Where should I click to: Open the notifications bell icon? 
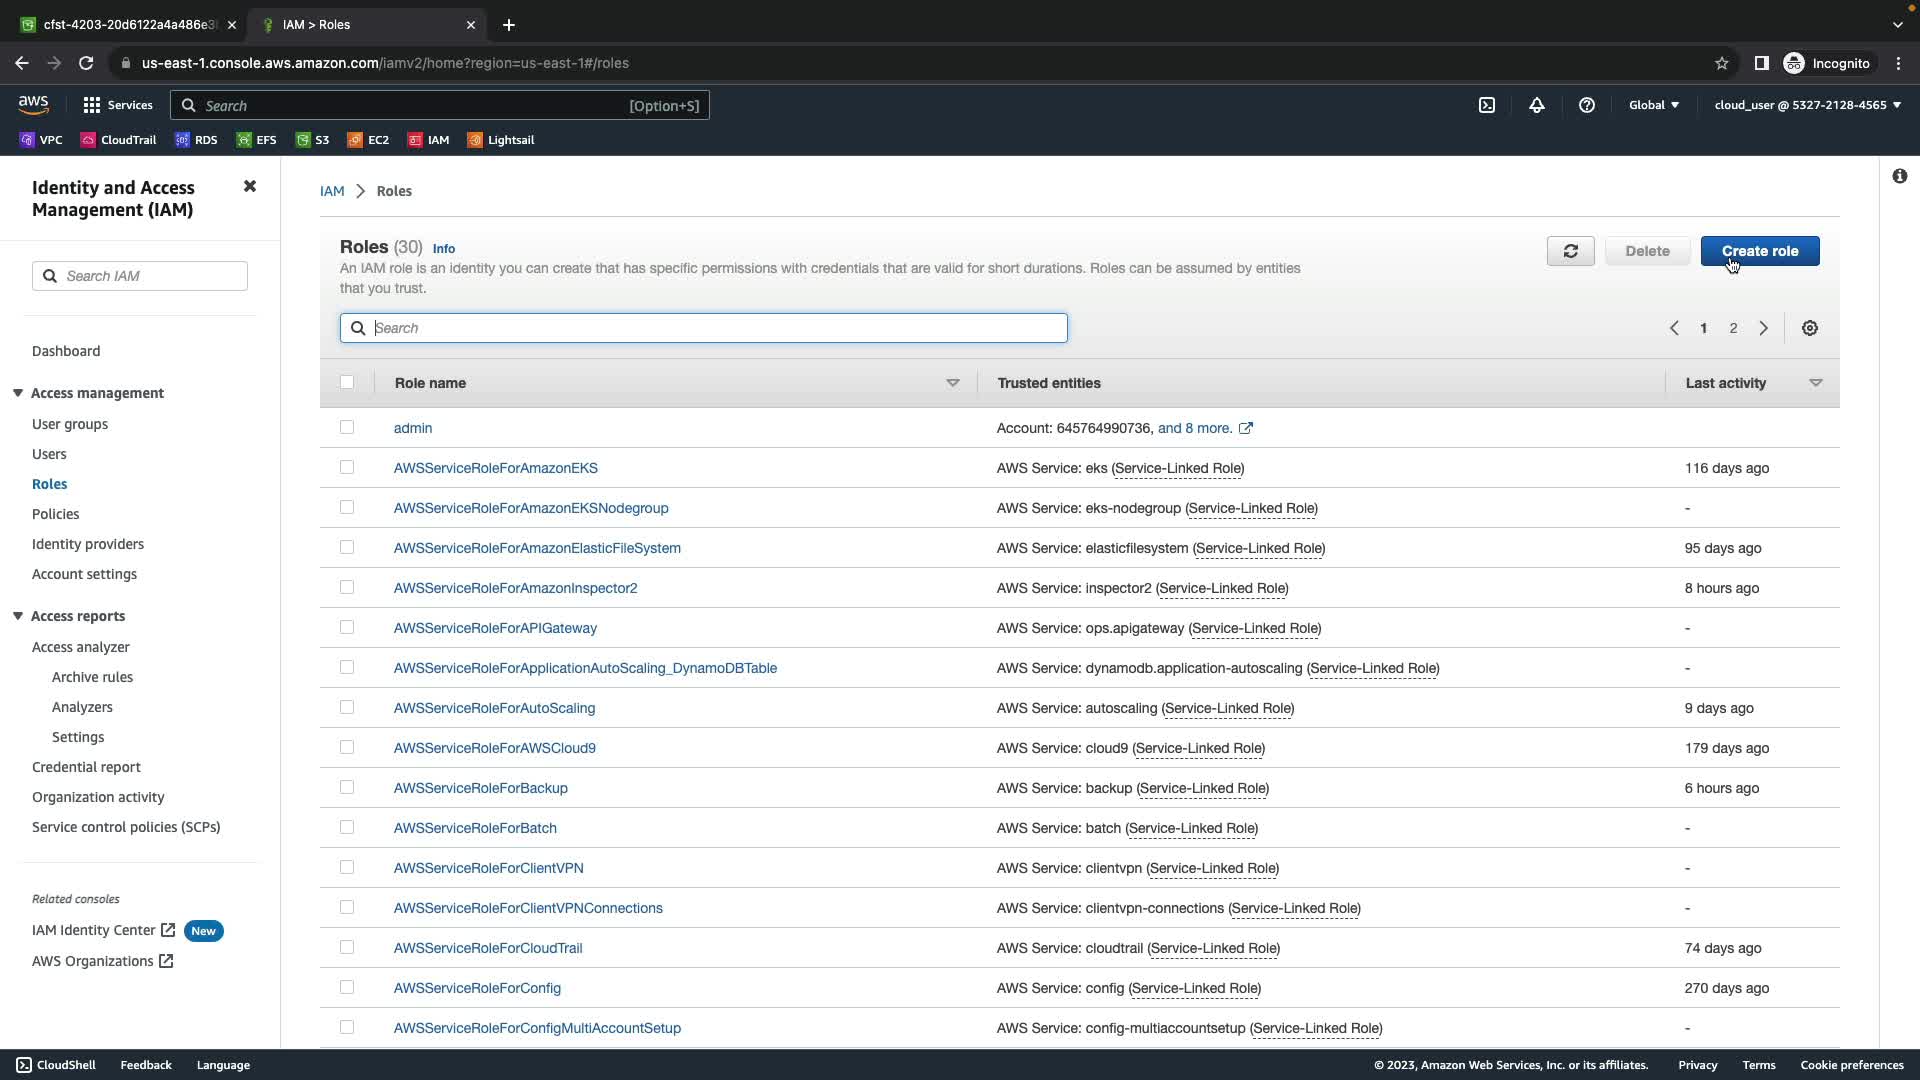click(1537, 105)
